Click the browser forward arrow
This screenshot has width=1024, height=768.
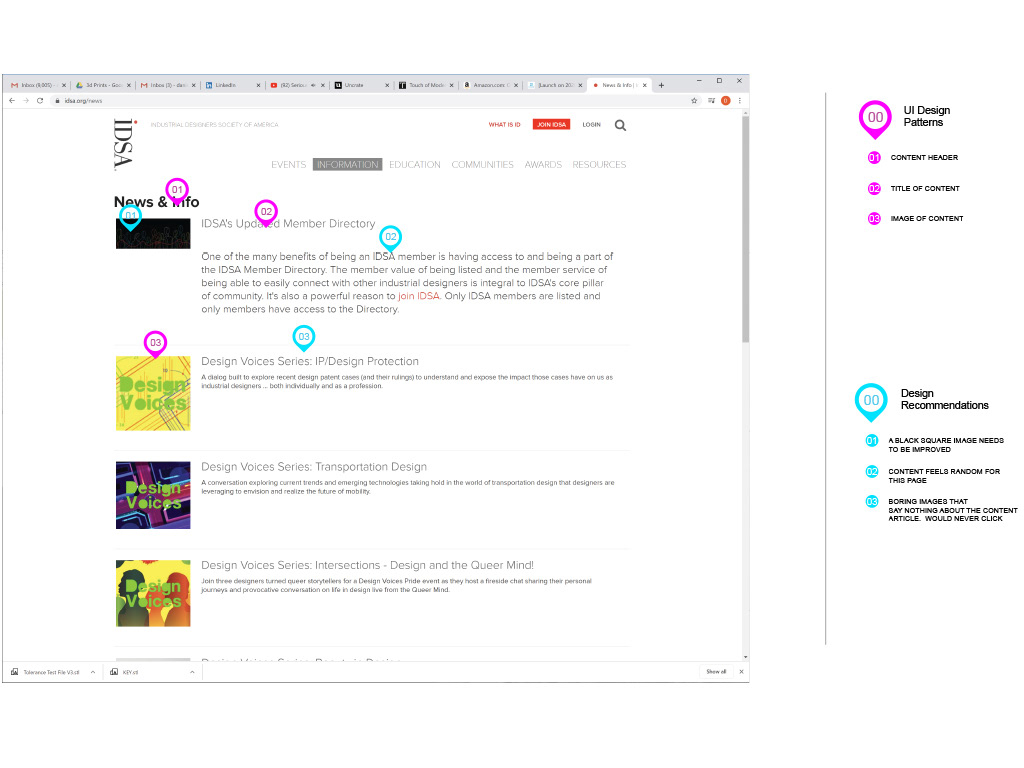[x=26, y=101]
